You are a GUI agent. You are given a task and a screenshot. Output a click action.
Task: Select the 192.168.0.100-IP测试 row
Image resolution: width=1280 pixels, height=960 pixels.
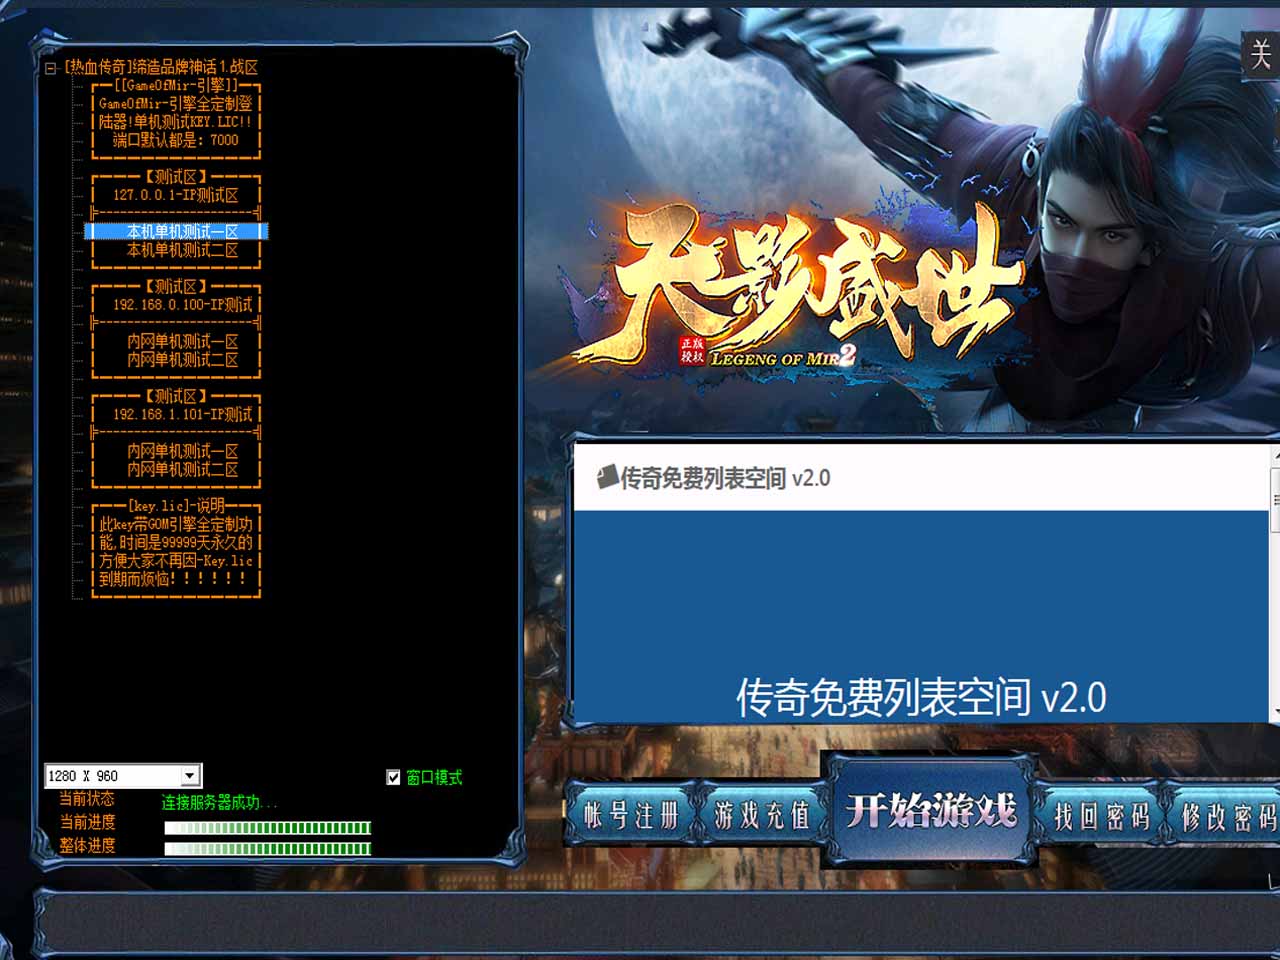(x=176, y=304)
